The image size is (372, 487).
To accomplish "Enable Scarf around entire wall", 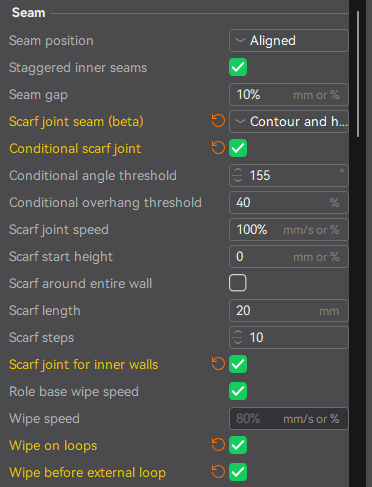I will click(x=238, y=283).
